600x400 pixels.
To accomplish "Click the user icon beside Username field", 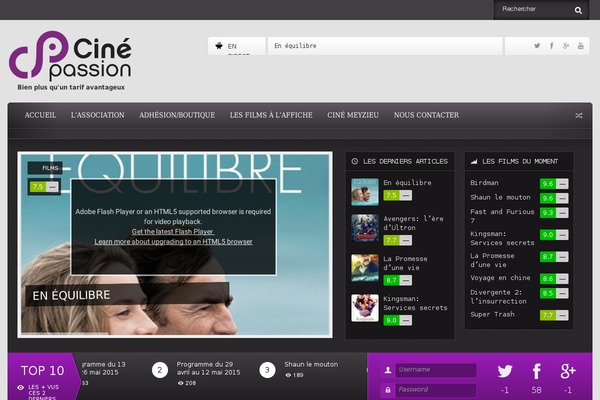I will coord(388,370).
